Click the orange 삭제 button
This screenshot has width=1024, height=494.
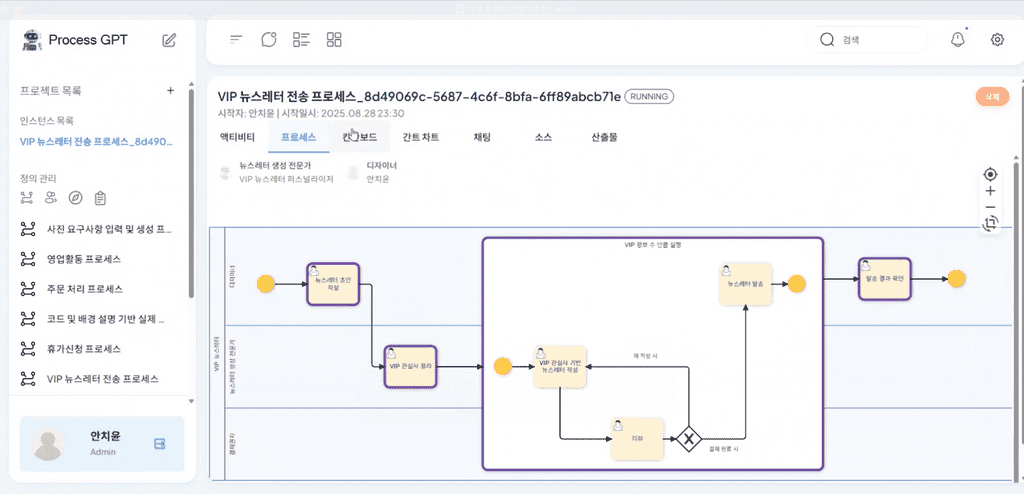992,97
